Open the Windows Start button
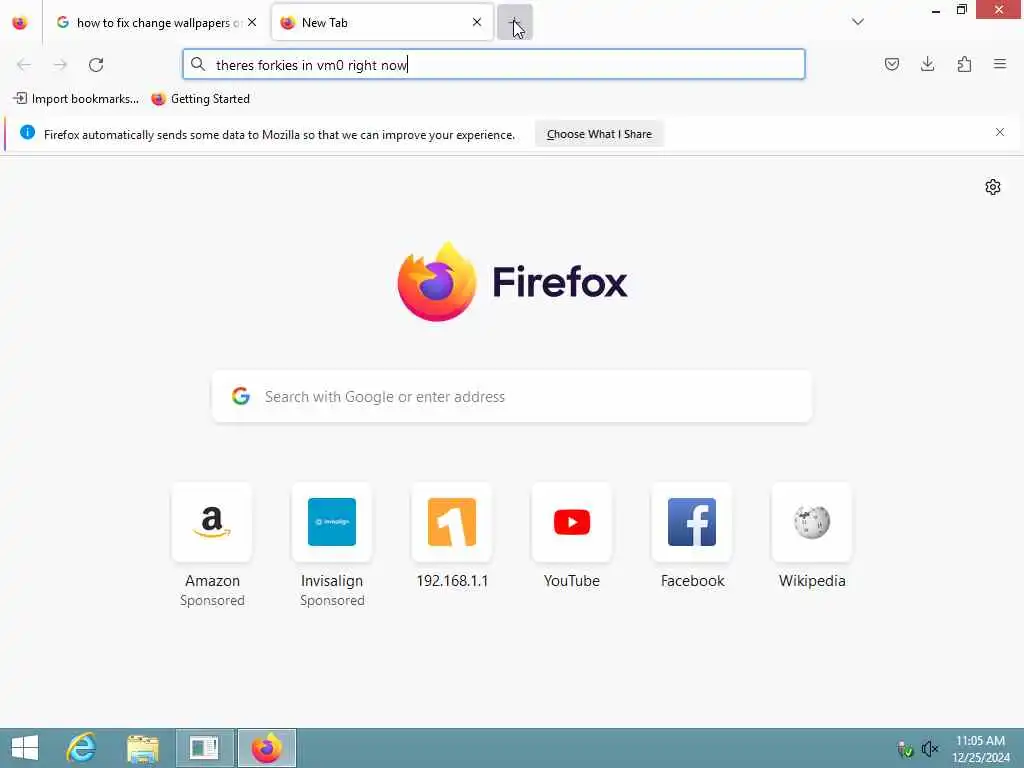Viewport: 1024px width, 768px height. click(x=25, y=748)
